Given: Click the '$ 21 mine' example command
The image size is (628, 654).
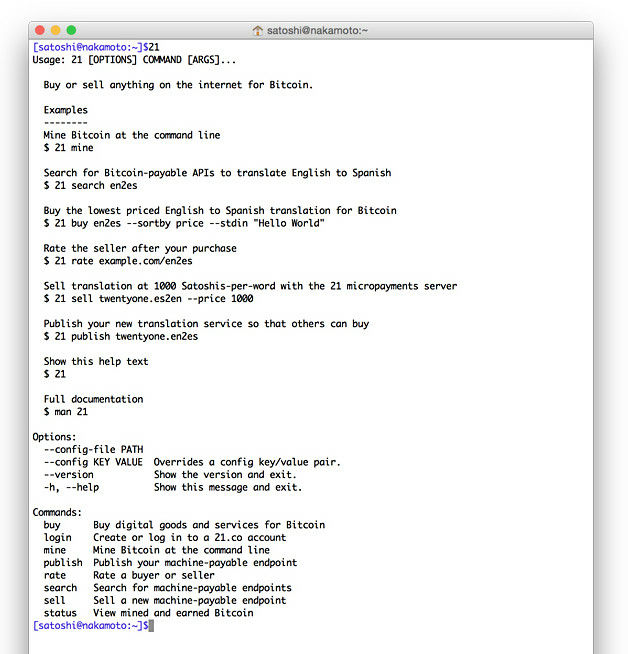Looking at the screenshot, I should tap(68, 148).
